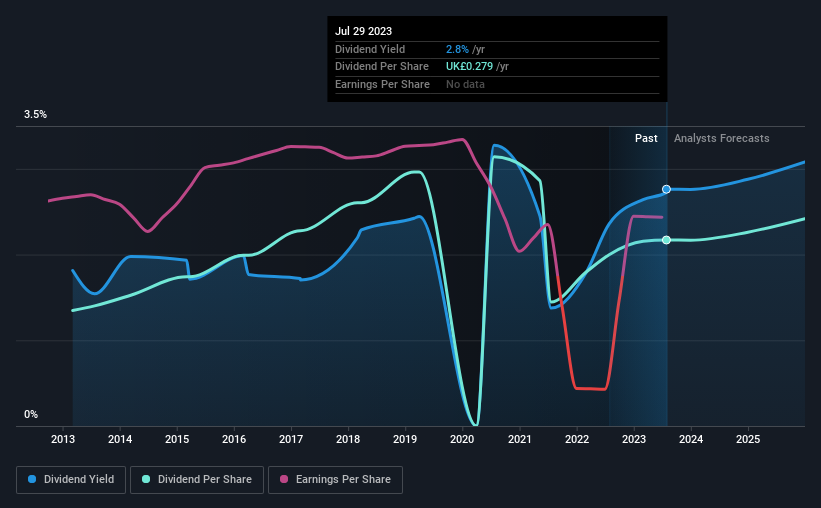This screenshot has width=821, height=508.
Task: Click the 0% y-axis label
Action: pos(31,414)
